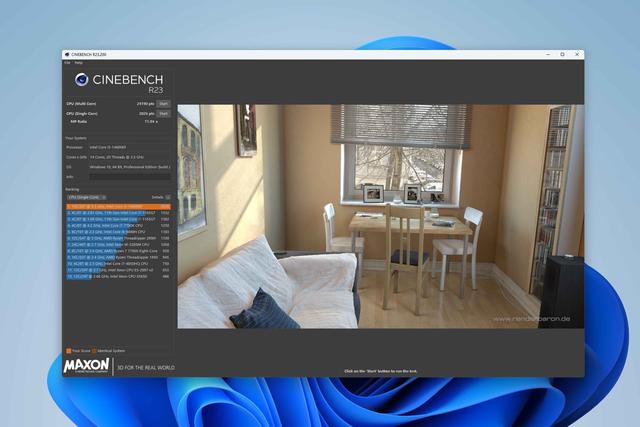Toggle the Details checkbox in Ranking
Image resolution: width=640 pixels, height=427 pixels.
(168, 197)
